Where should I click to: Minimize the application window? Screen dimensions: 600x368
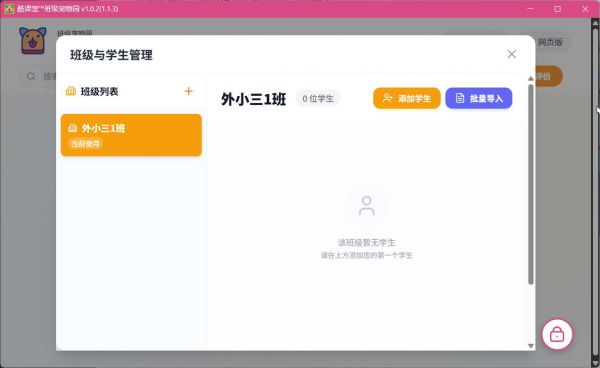click(530, 9)
